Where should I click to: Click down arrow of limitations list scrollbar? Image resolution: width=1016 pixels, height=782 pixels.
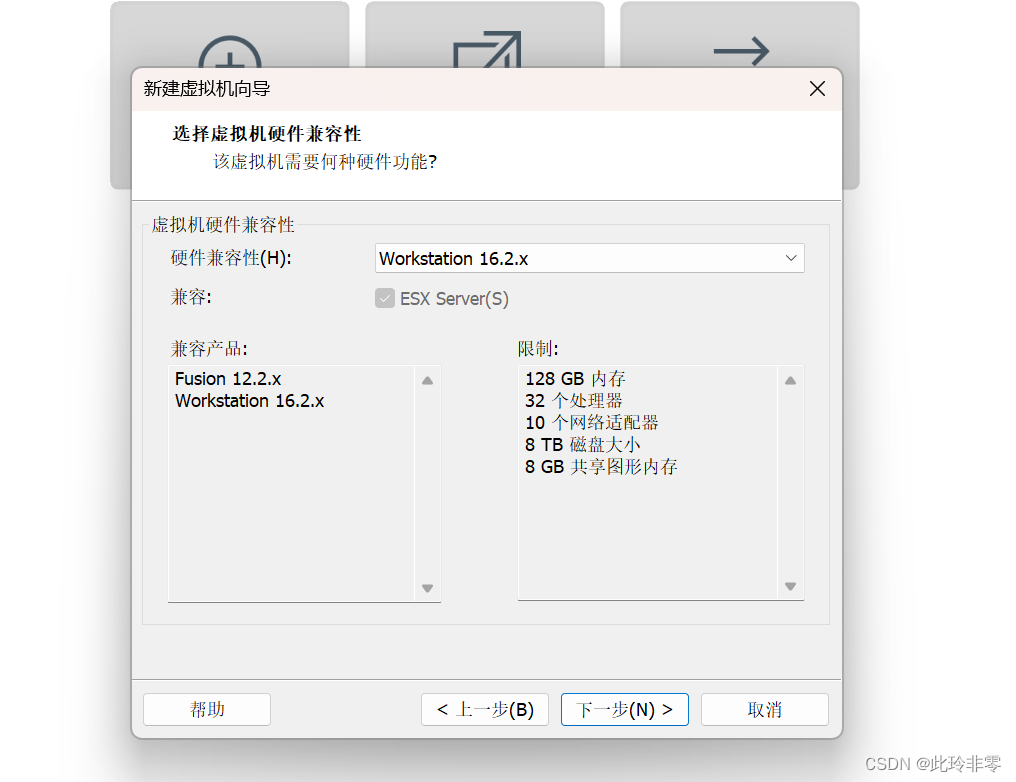(791, 586)
